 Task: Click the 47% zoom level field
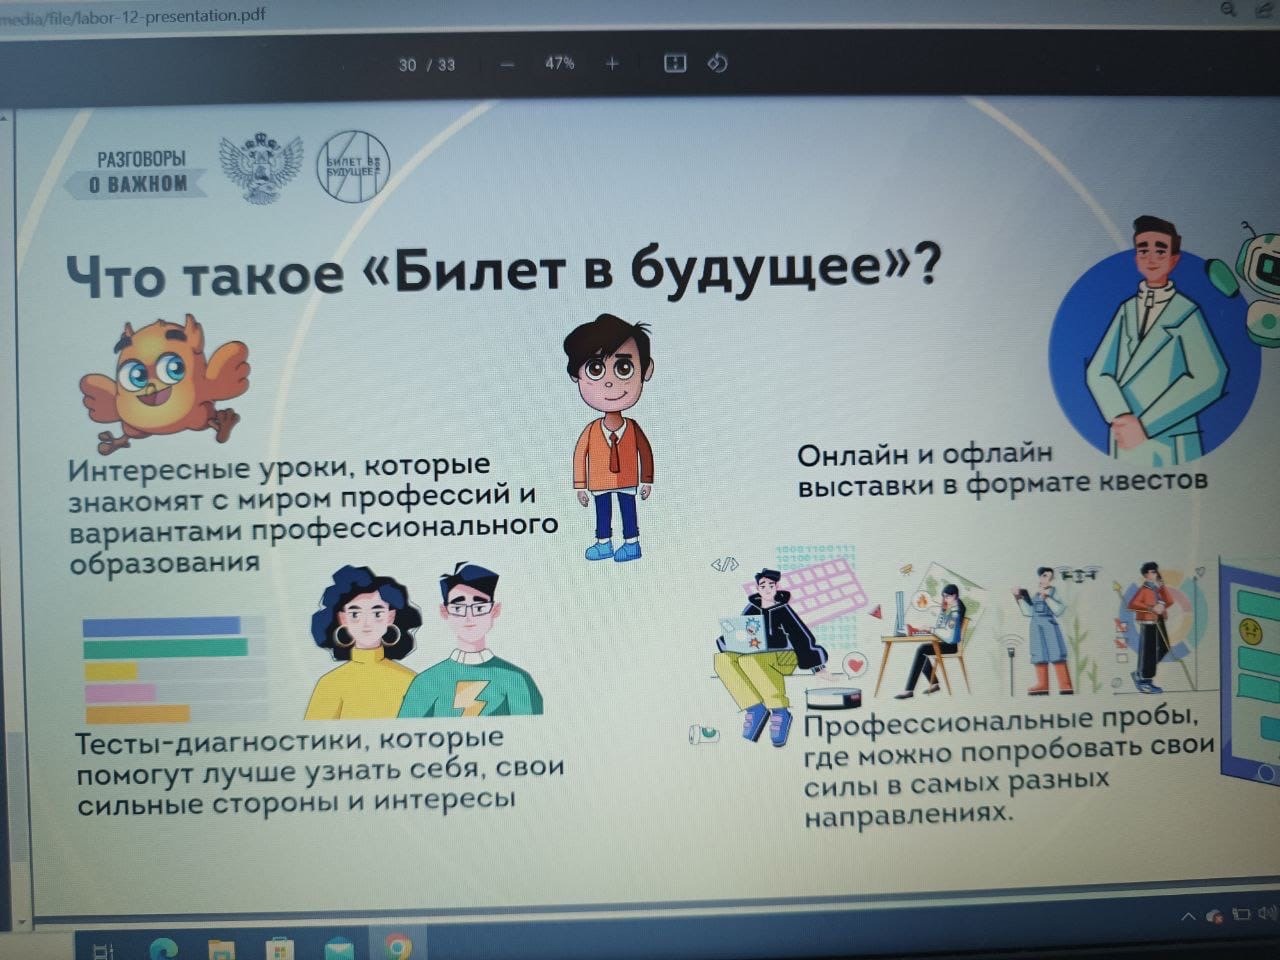click(559, 63)
